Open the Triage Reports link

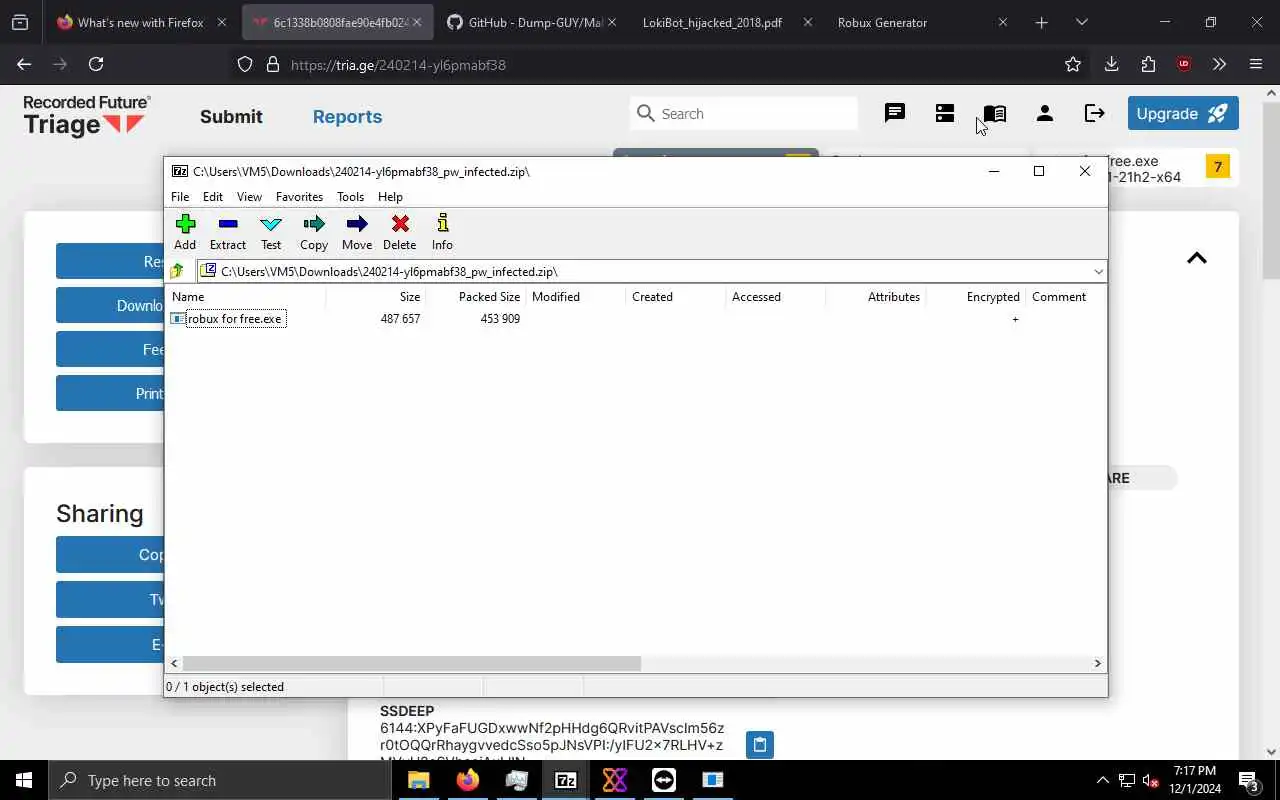point(347,116)
